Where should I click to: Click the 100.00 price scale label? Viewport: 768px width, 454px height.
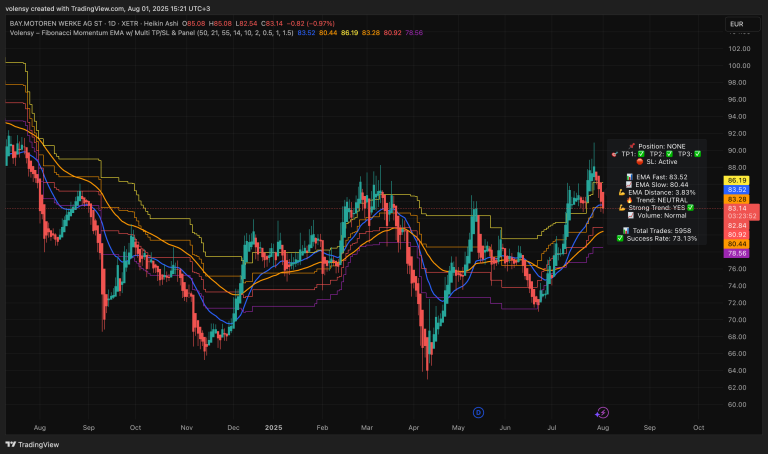tap(739, 66)
